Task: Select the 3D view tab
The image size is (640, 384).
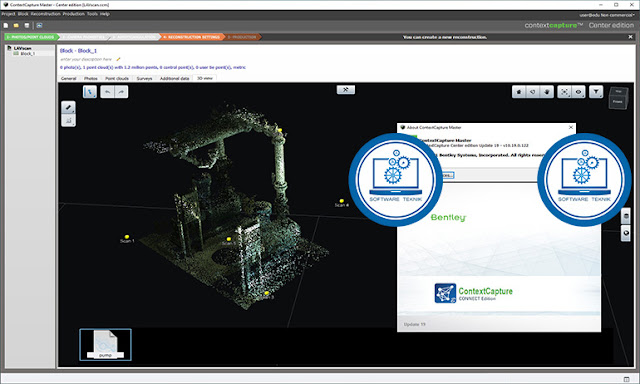Action: [x=205, y=78]
